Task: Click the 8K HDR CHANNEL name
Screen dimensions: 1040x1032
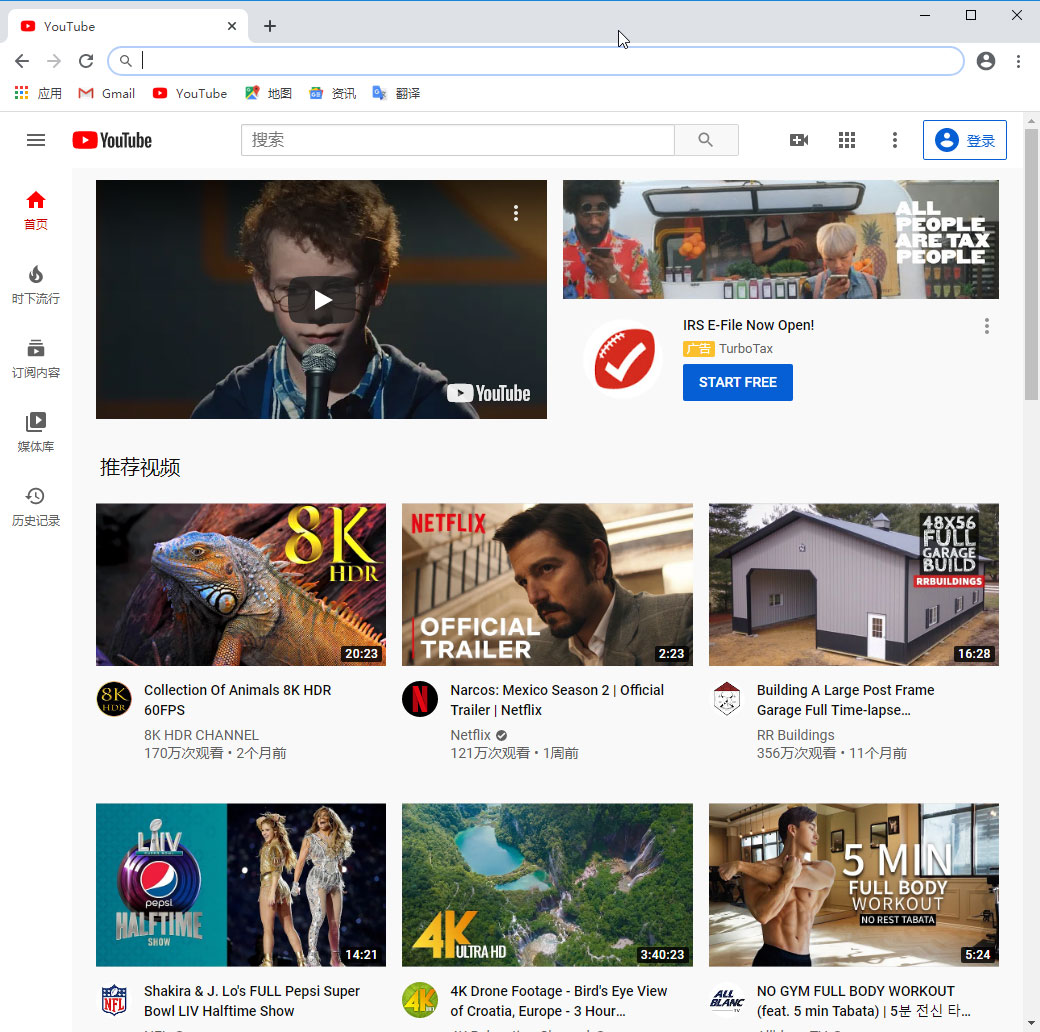Action: (201, 735)
